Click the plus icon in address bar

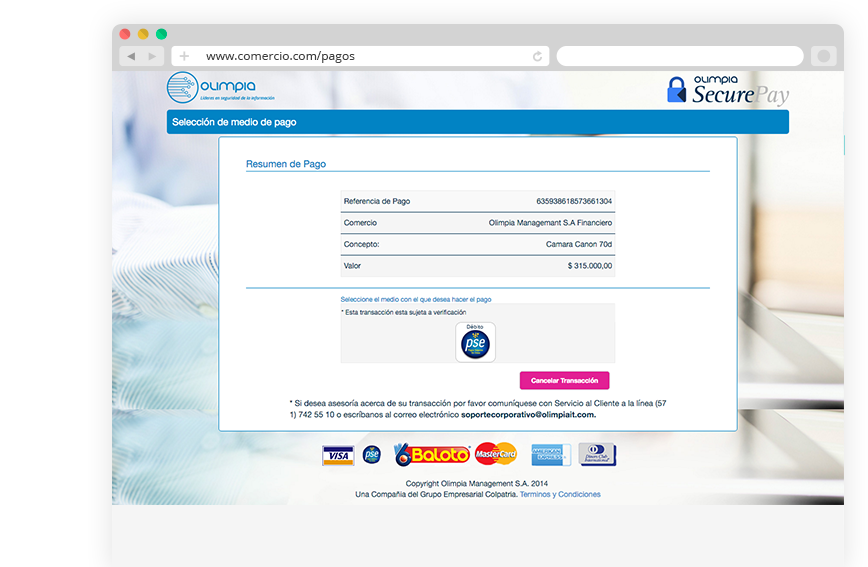click(184, 57)
